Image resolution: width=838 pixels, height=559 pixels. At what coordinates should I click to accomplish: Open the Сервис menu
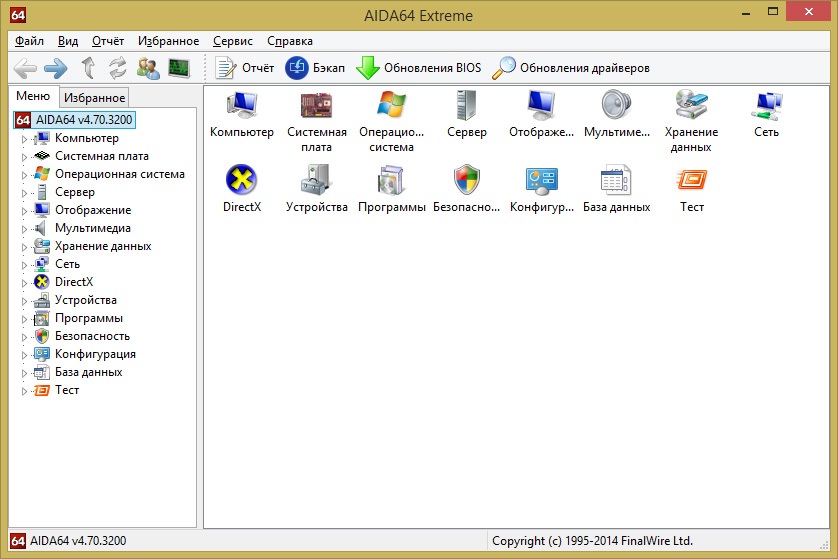click(x=232, y=41)
